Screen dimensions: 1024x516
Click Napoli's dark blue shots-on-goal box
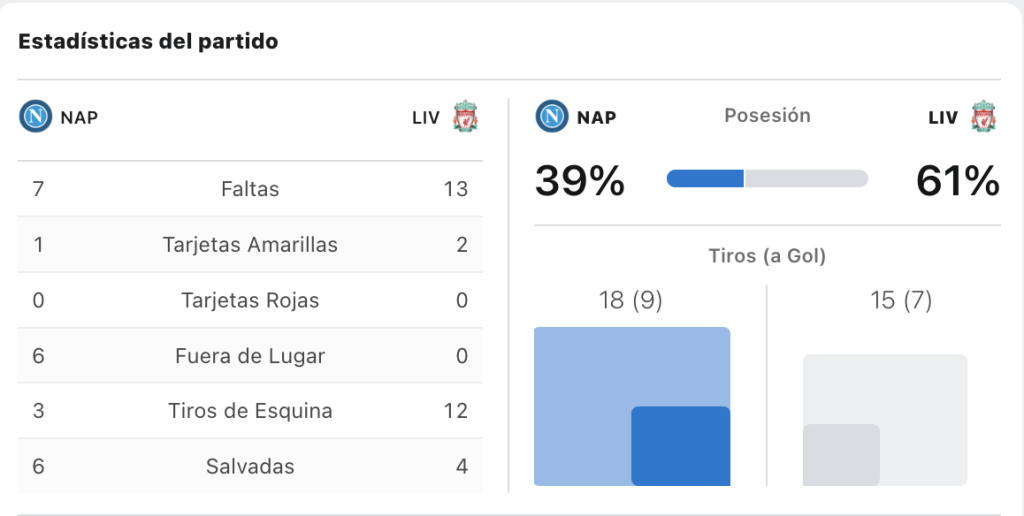point(680,446)
